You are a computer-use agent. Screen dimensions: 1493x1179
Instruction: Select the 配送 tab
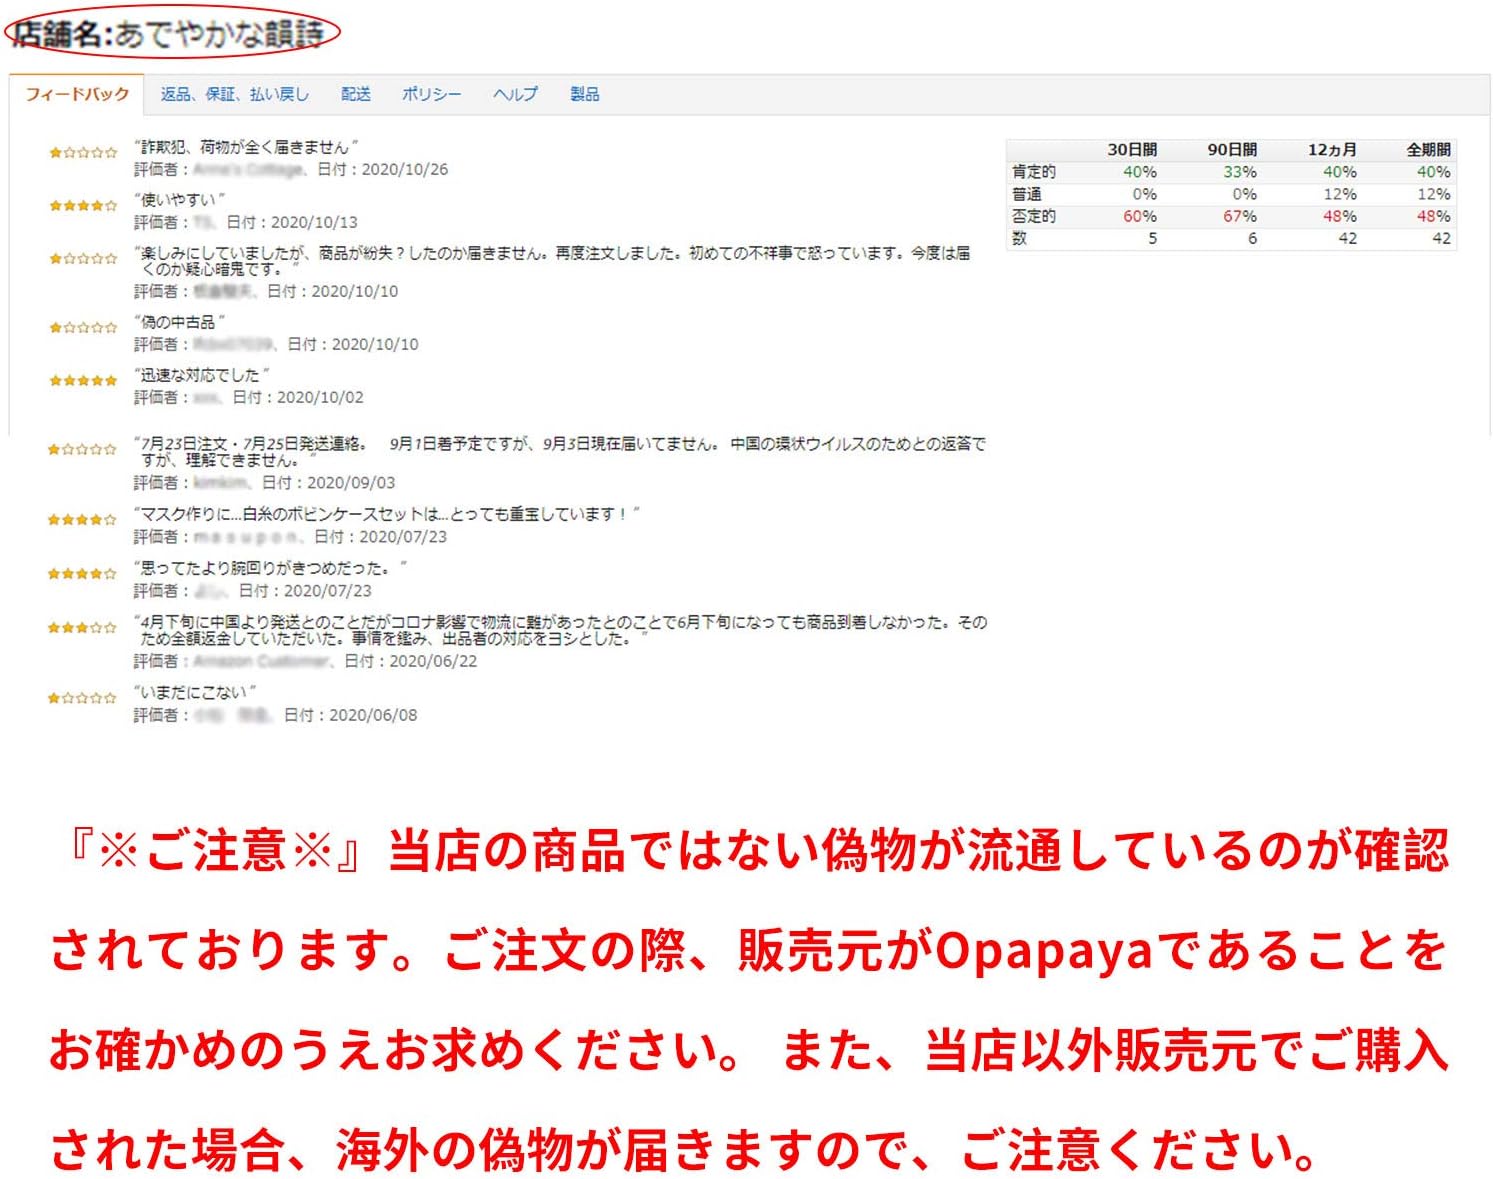(355, 92)
